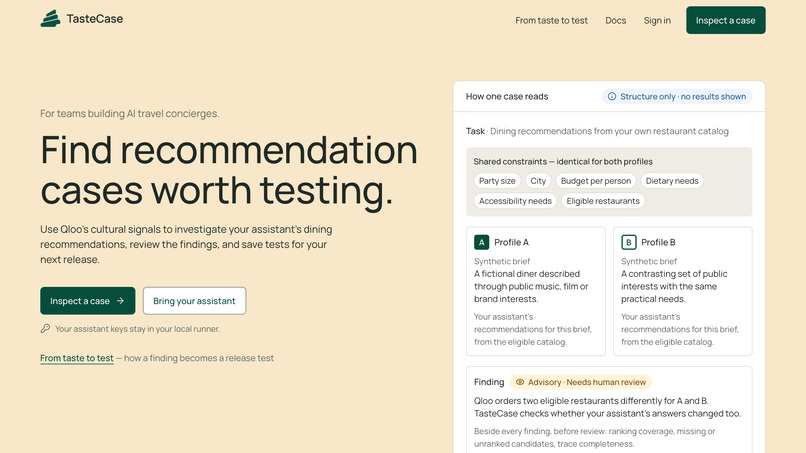Viewport: 806px width, 453px height.
Task: Select the Eligible restaurants chip
Action: pos(603,201)
